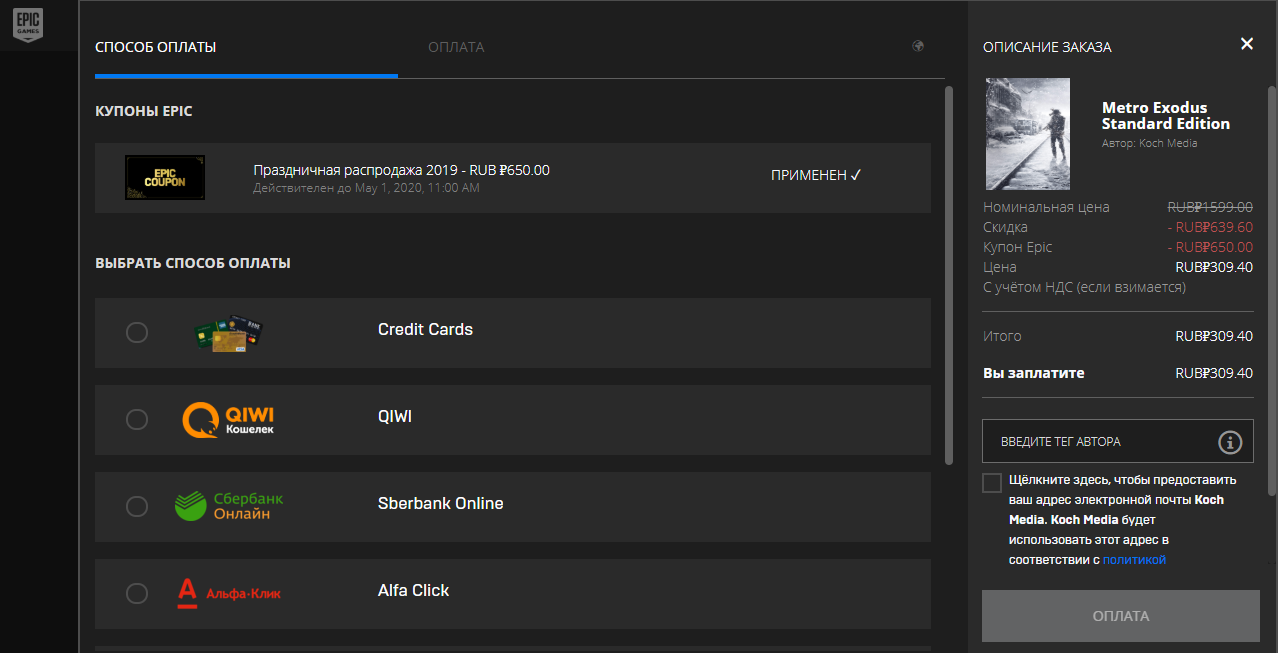Click the Credit Cards label
Screen dimensions: 1278x653
425,329
